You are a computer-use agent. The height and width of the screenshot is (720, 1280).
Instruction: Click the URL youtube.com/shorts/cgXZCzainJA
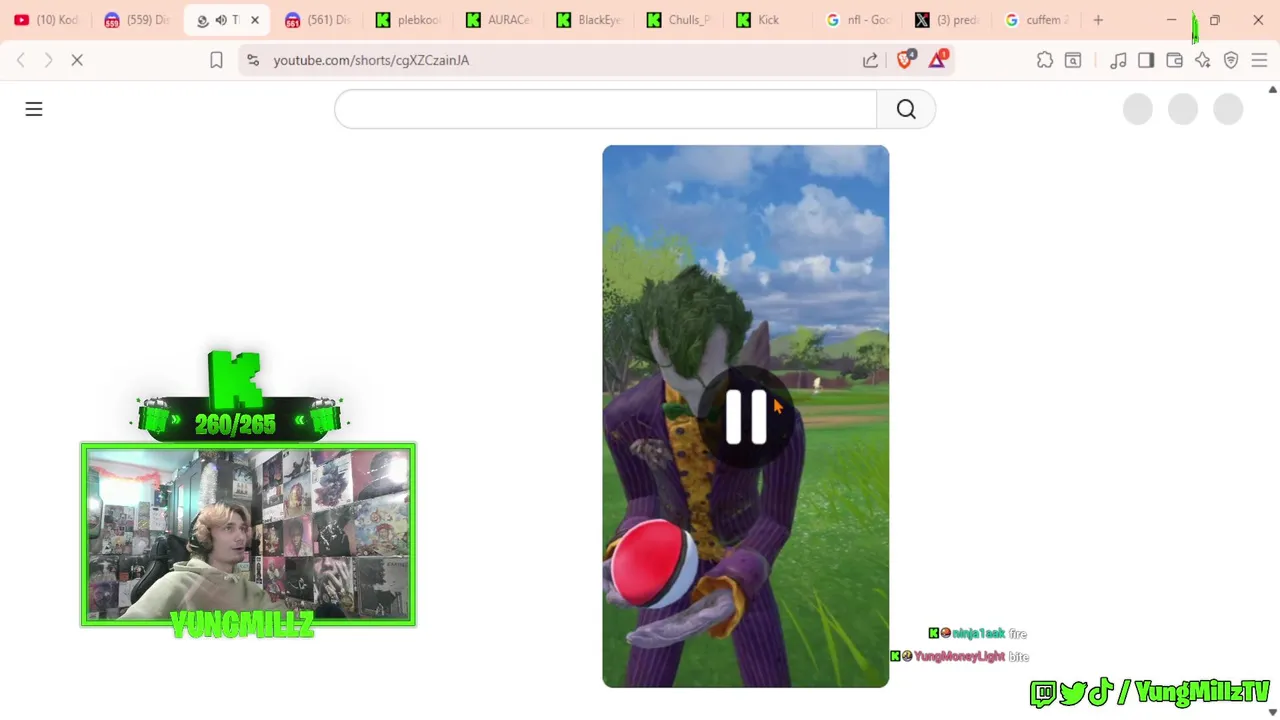[x=371, y=60]
